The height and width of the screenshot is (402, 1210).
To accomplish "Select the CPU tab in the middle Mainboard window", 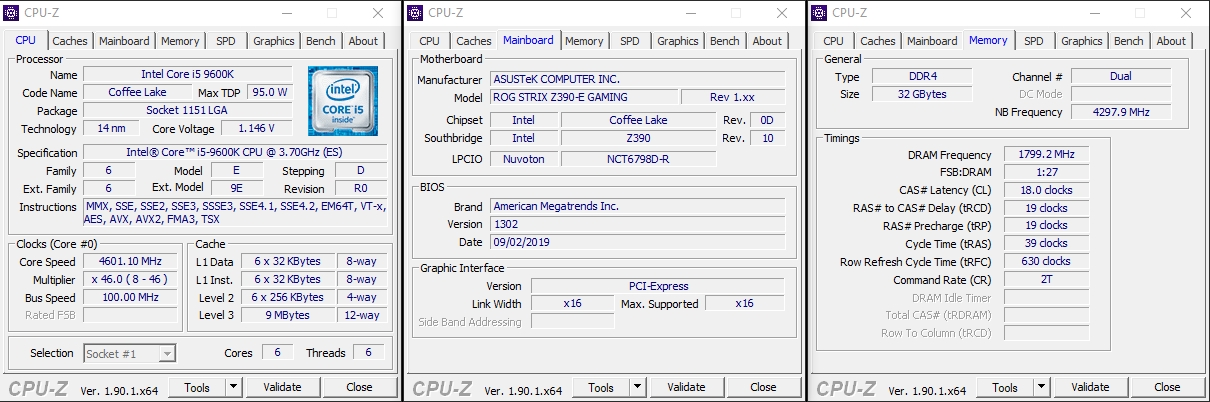I will [x=429, y=41].
